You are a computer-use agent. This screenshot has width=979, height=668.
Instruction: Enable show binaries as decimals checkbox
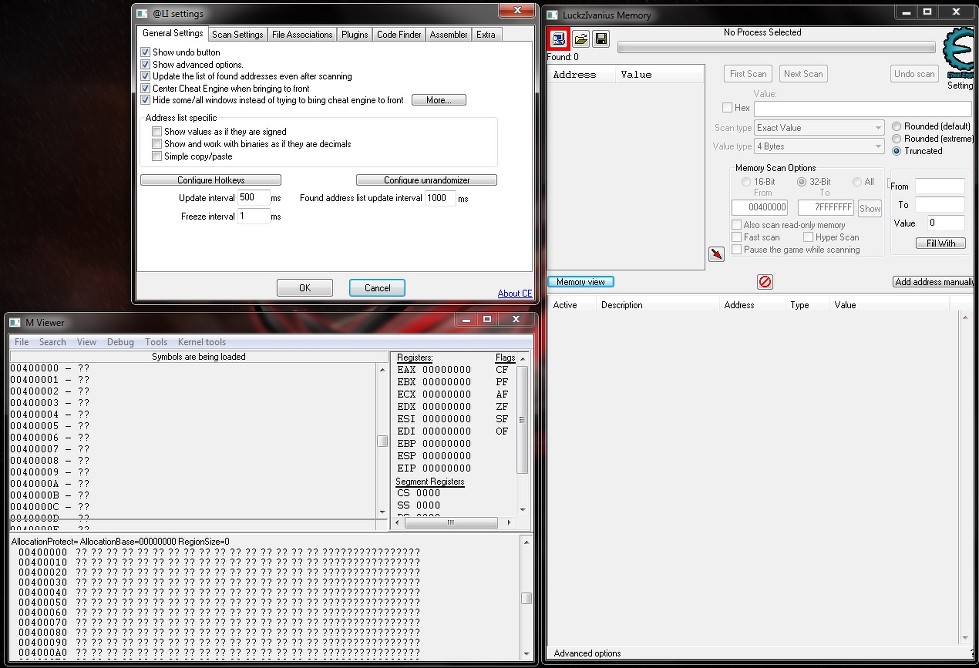coord(157,144)
